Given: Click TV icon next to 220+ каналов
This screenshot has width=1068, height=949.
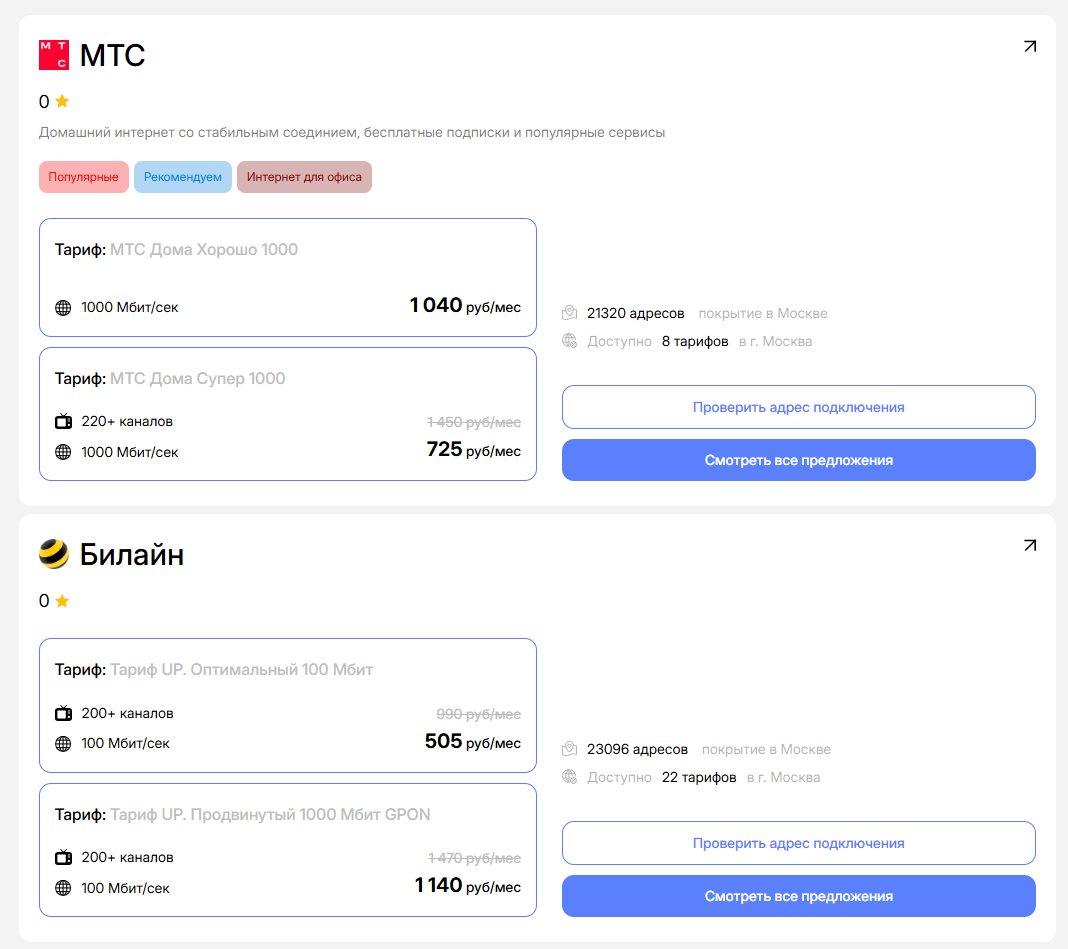Looking at the screenshot, I should (63, 422).
